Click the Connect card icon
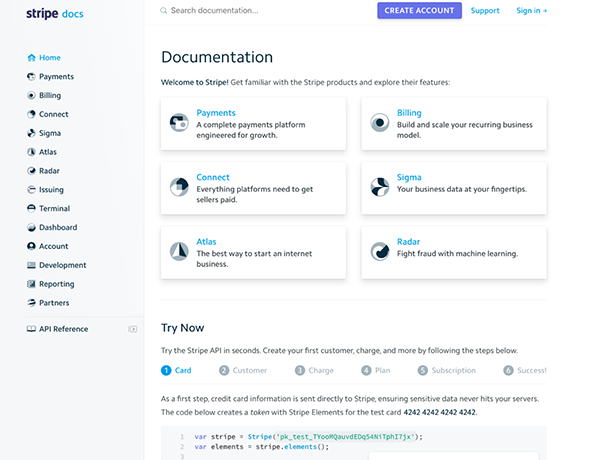 click(x=179, y=187)
